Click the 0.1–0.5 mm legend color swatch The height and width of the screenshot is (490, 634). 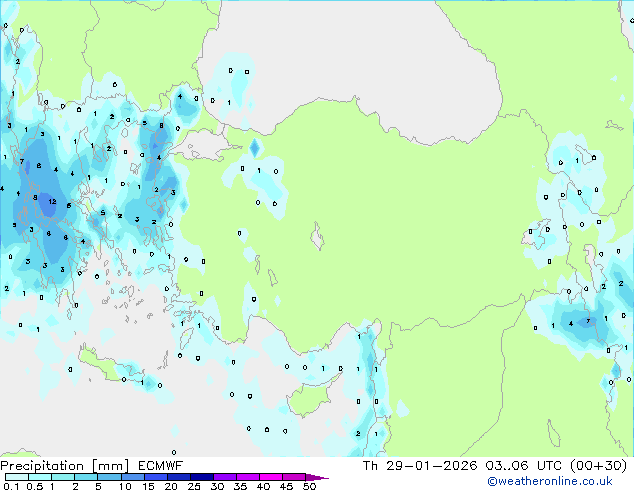click(x=17, y=477)
